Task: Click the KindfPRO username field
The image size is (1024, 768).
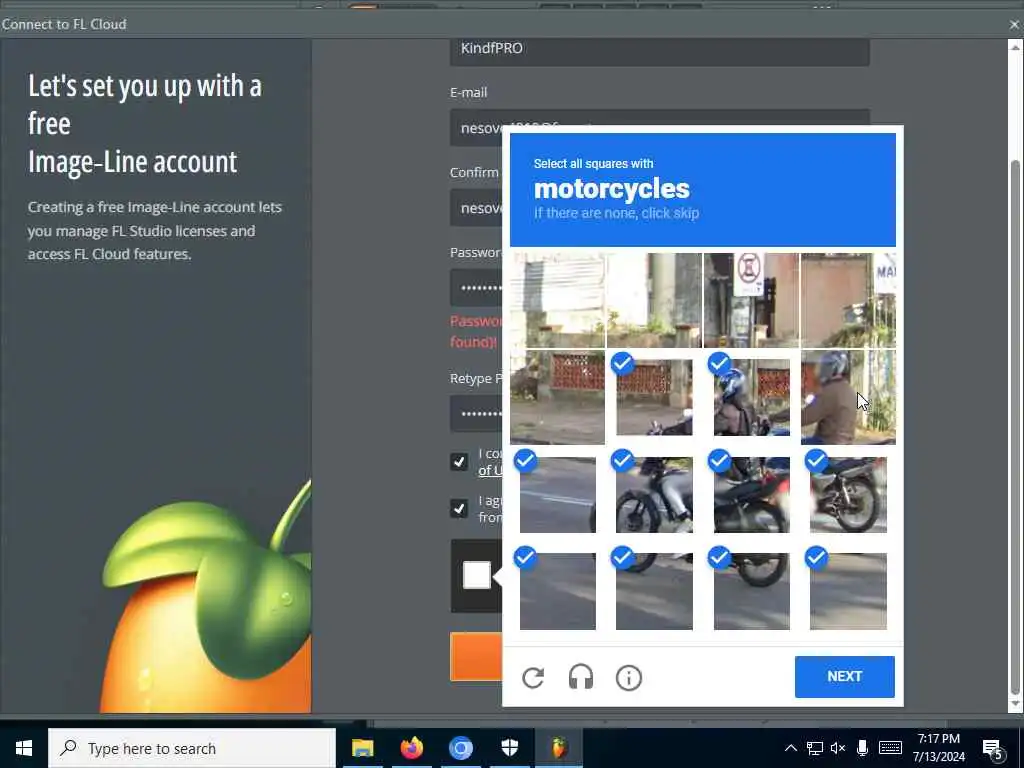Action: coord(659,50)
